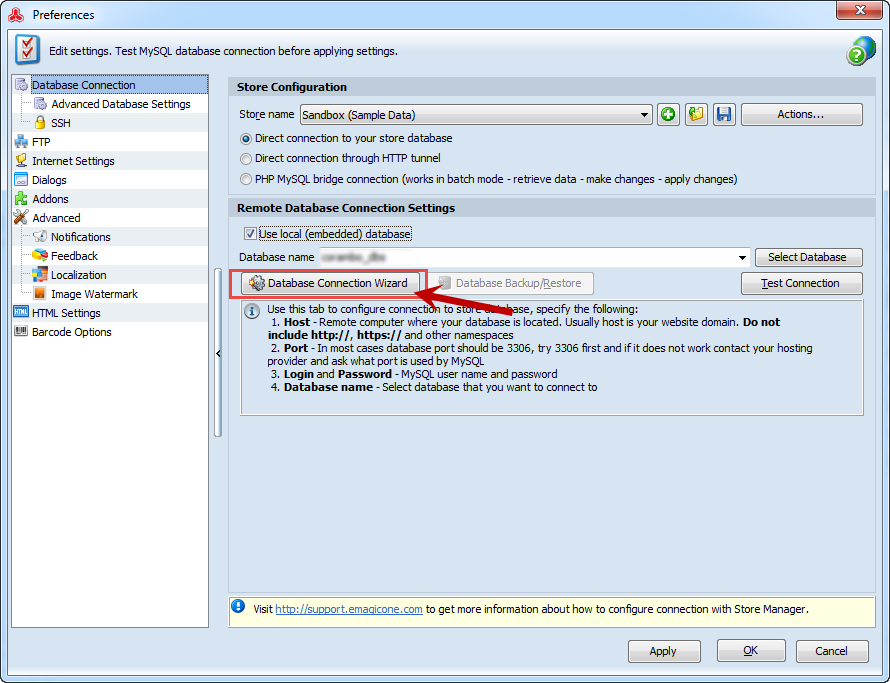Select Direct connection through HTTP tunnel
The image size is (890, 683).
[x=246, y=158]
